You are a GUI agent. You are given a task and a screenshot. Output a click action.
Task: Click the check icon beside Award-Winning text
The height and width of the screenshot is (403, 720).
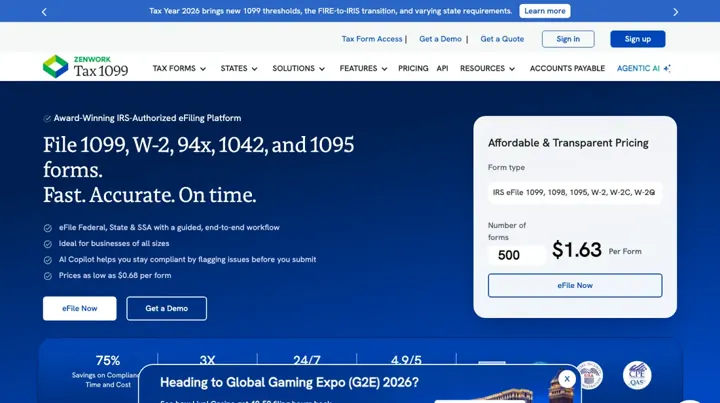coord(47,118)
